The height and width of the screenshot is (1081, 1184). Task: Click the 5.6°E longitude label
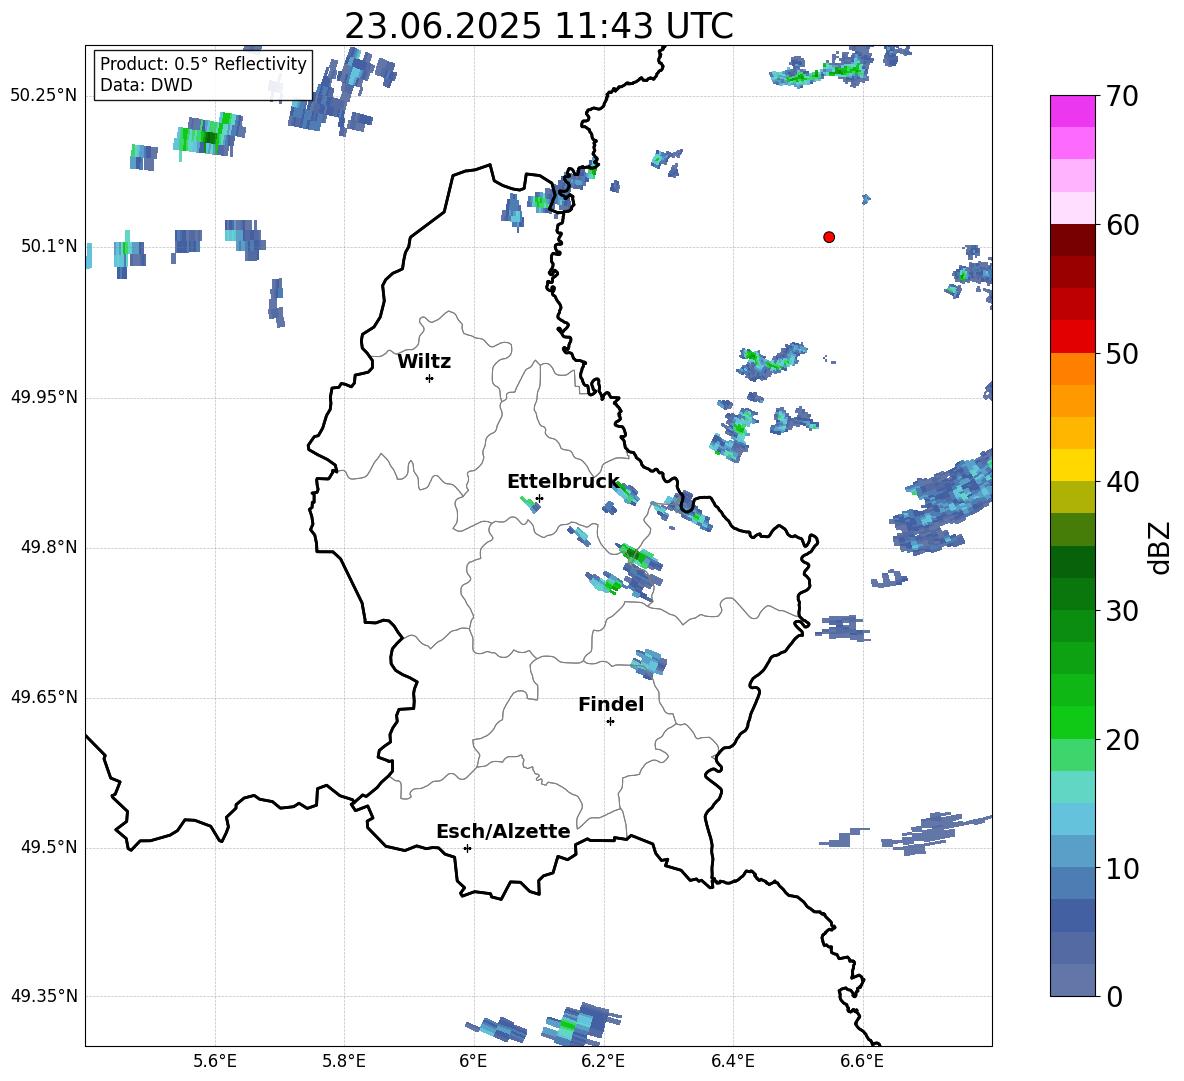pos(215,1061)
